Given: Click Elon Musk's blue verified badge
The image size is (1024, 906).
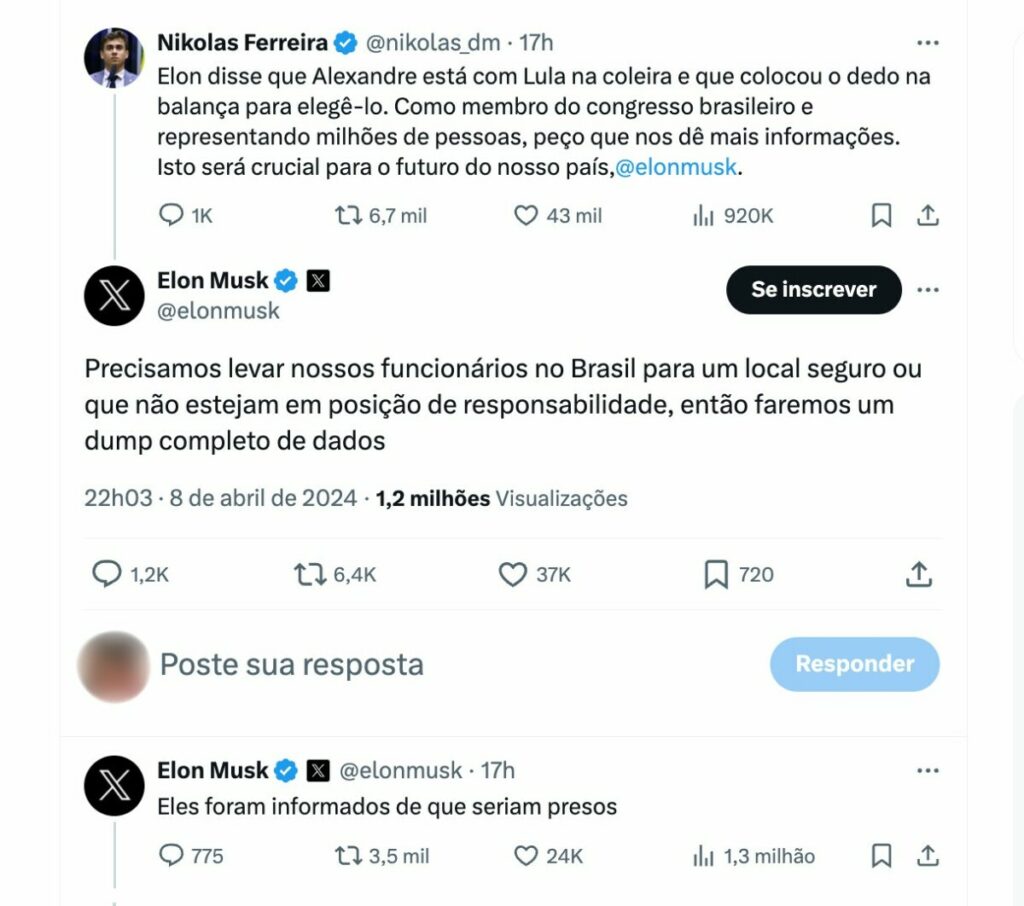Looking at the screenshot, I should point(287,280).
